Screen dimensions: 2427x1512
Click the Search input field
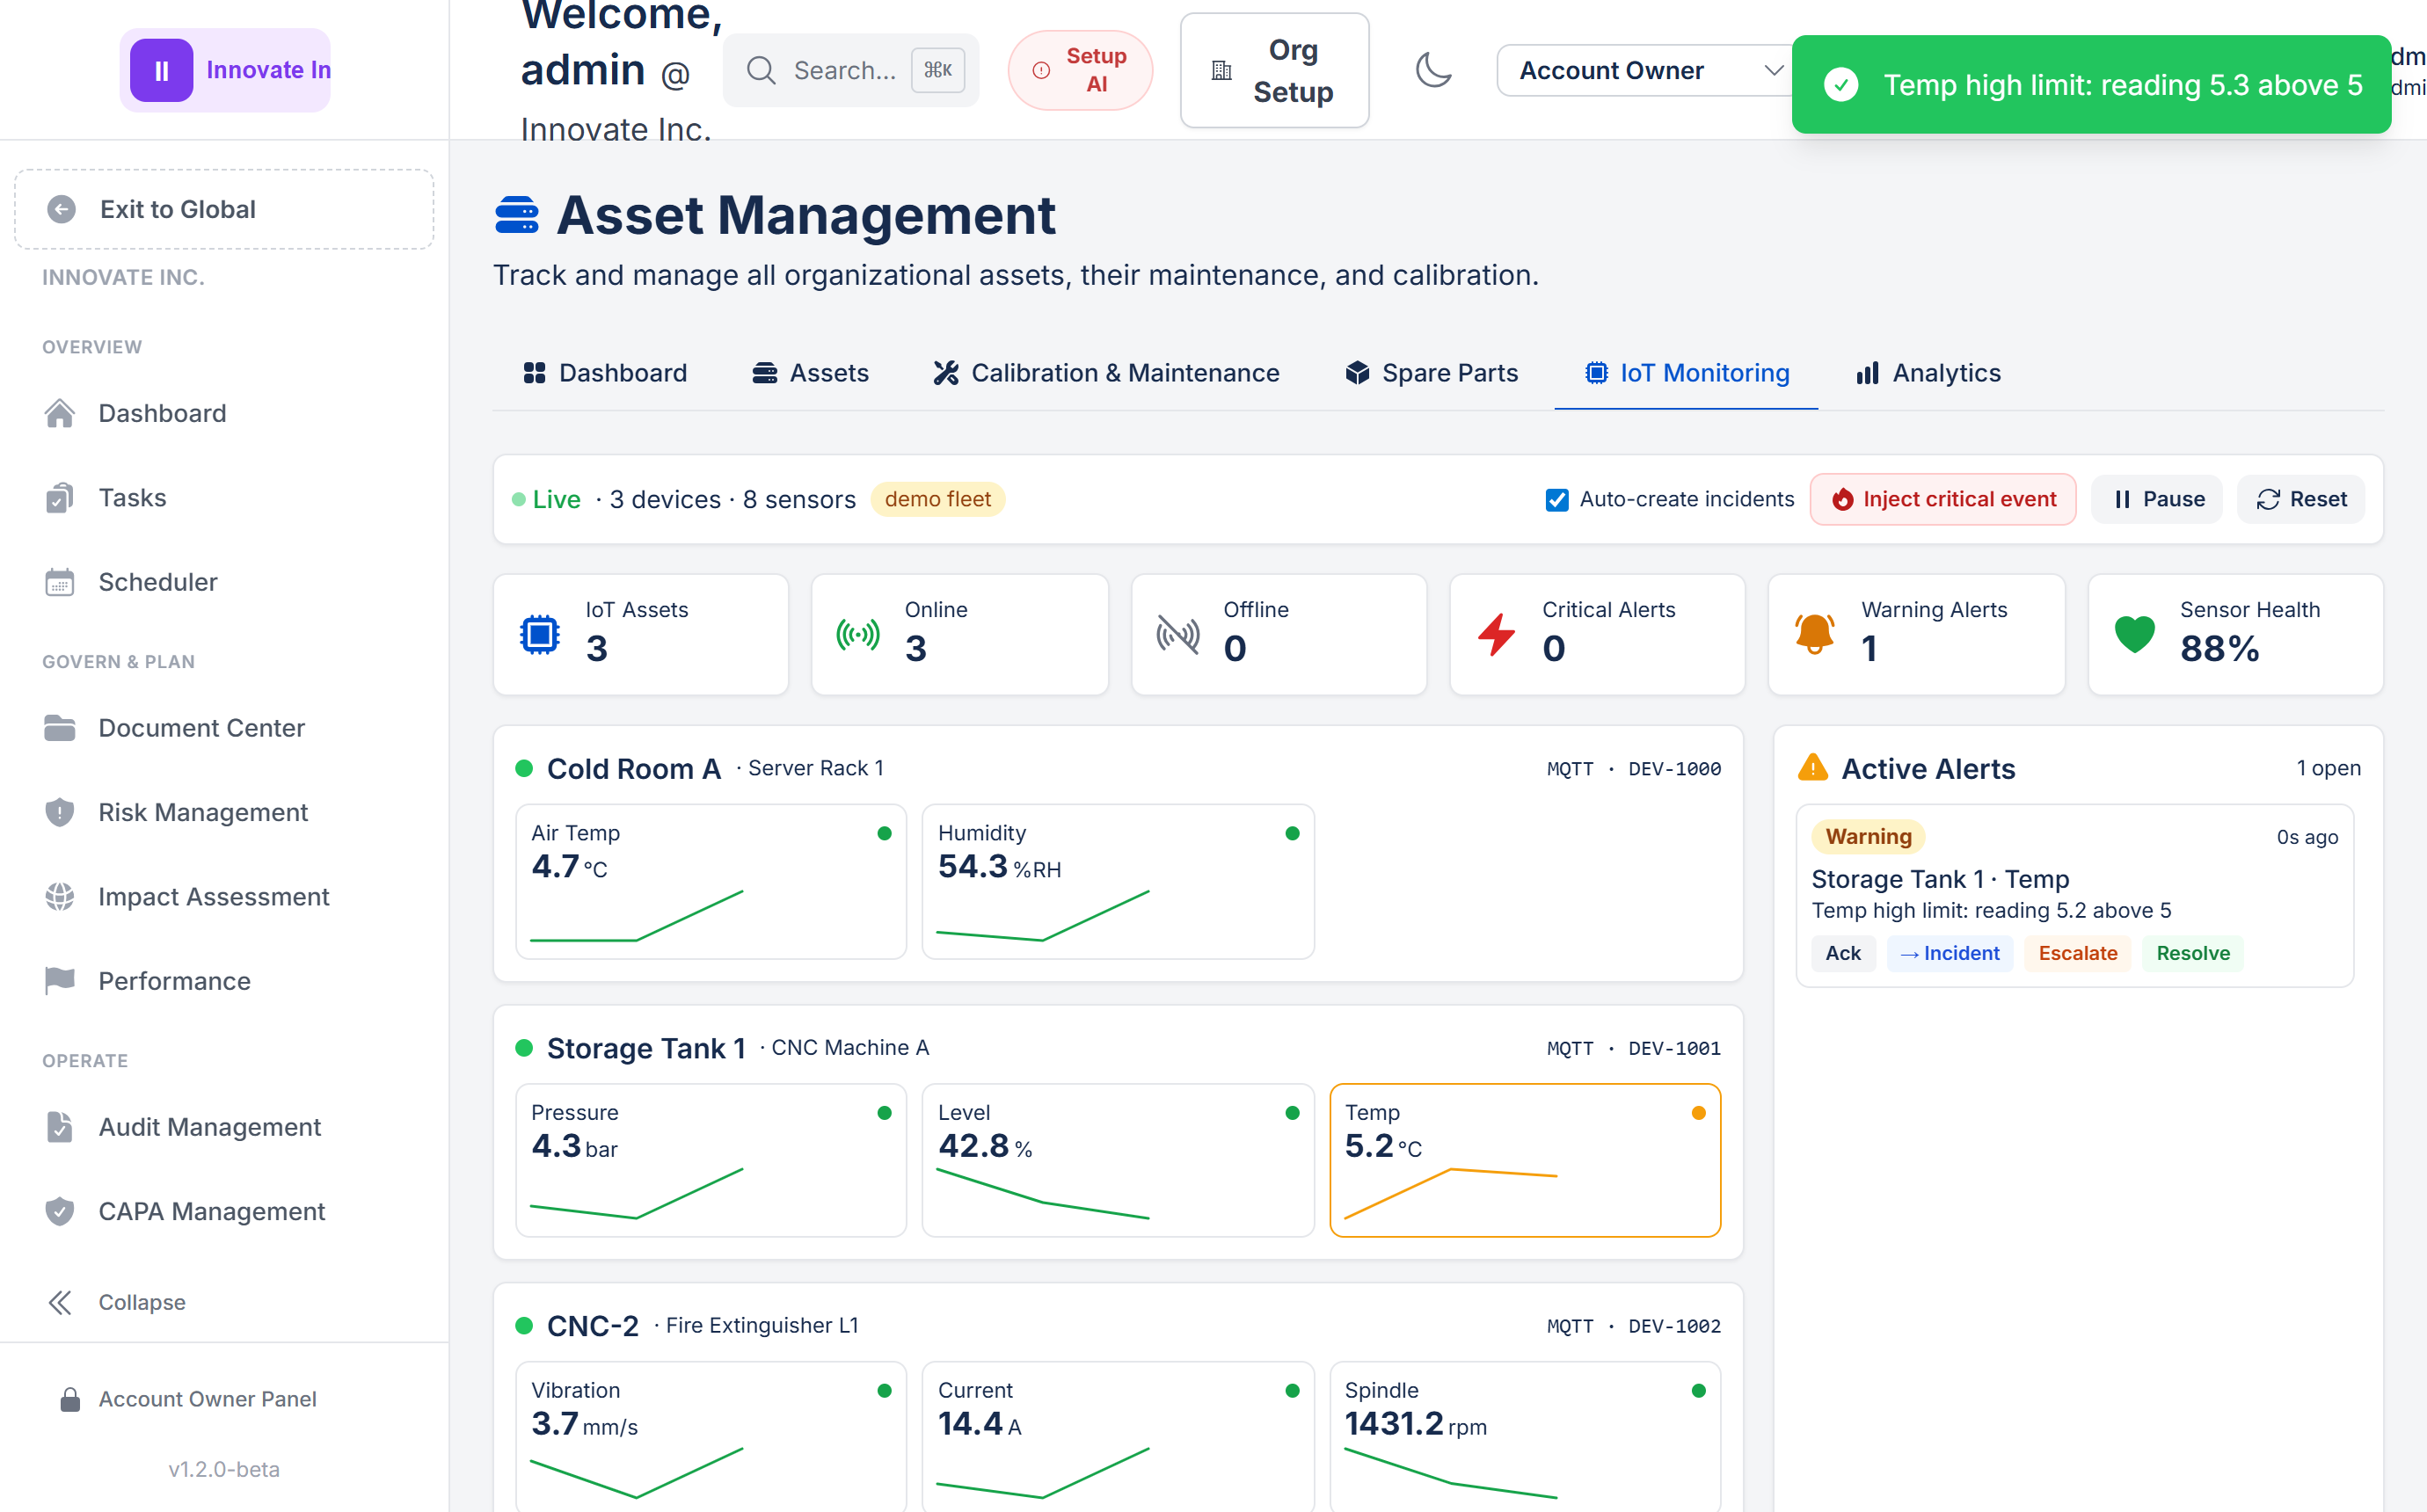click(851, 70)
